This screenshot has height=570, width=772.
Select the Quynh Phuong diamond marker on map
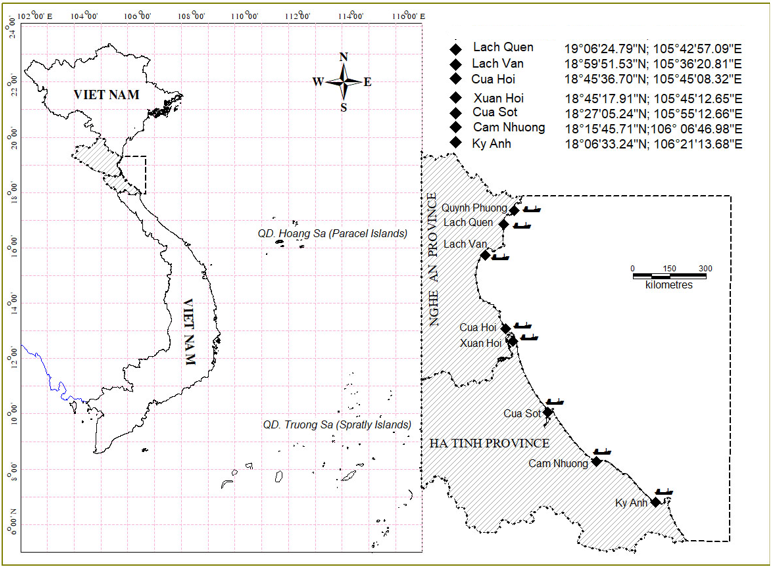point(514,210)
